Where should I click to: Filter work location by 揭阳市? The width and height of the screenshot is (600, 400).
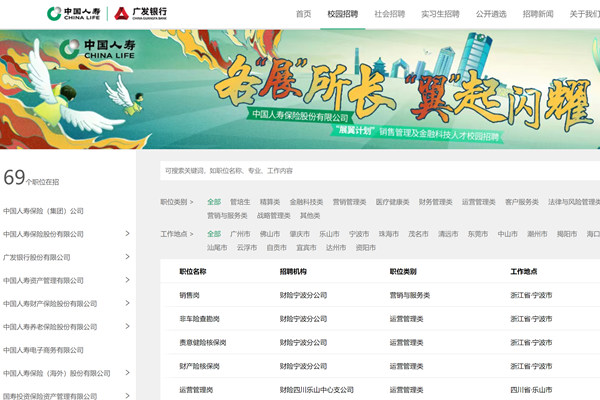tap(567, 234)
